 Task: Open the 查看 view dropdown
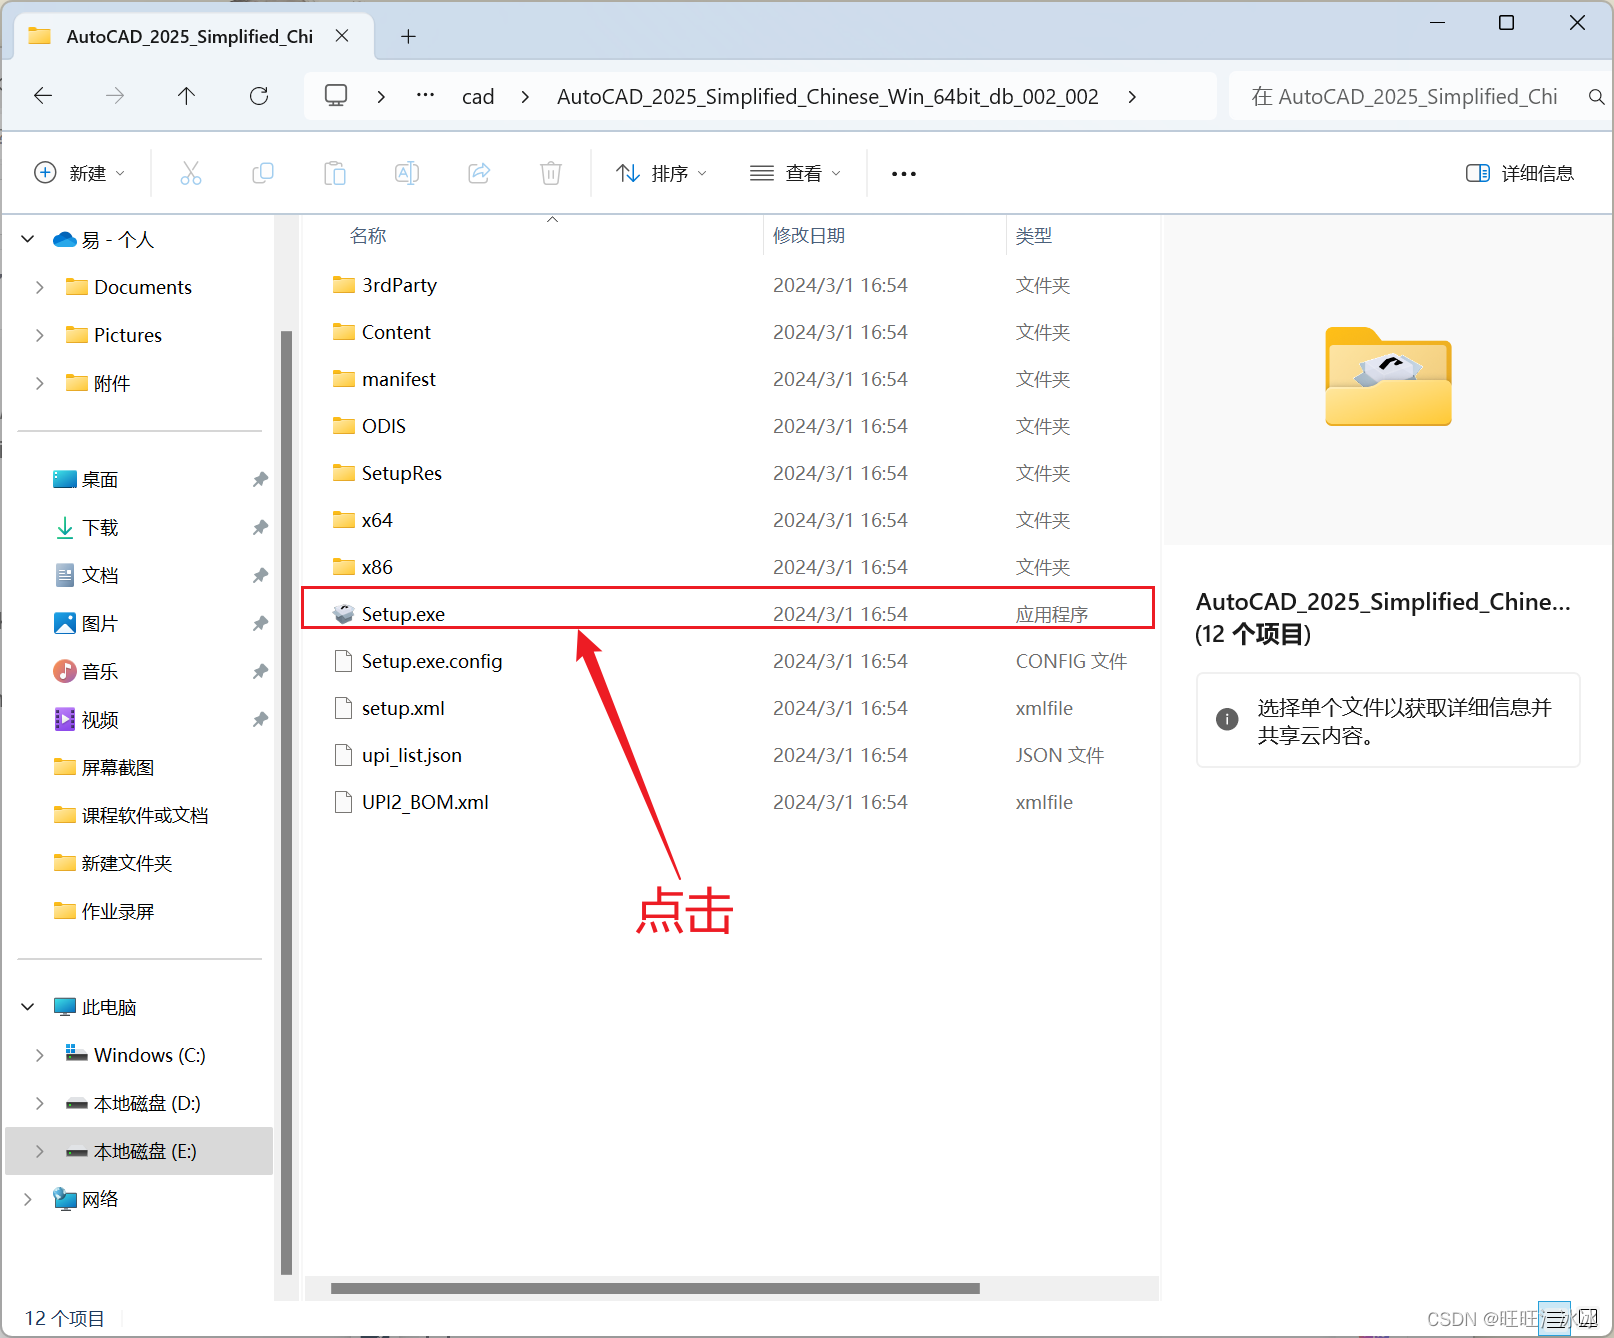[796, 173]
